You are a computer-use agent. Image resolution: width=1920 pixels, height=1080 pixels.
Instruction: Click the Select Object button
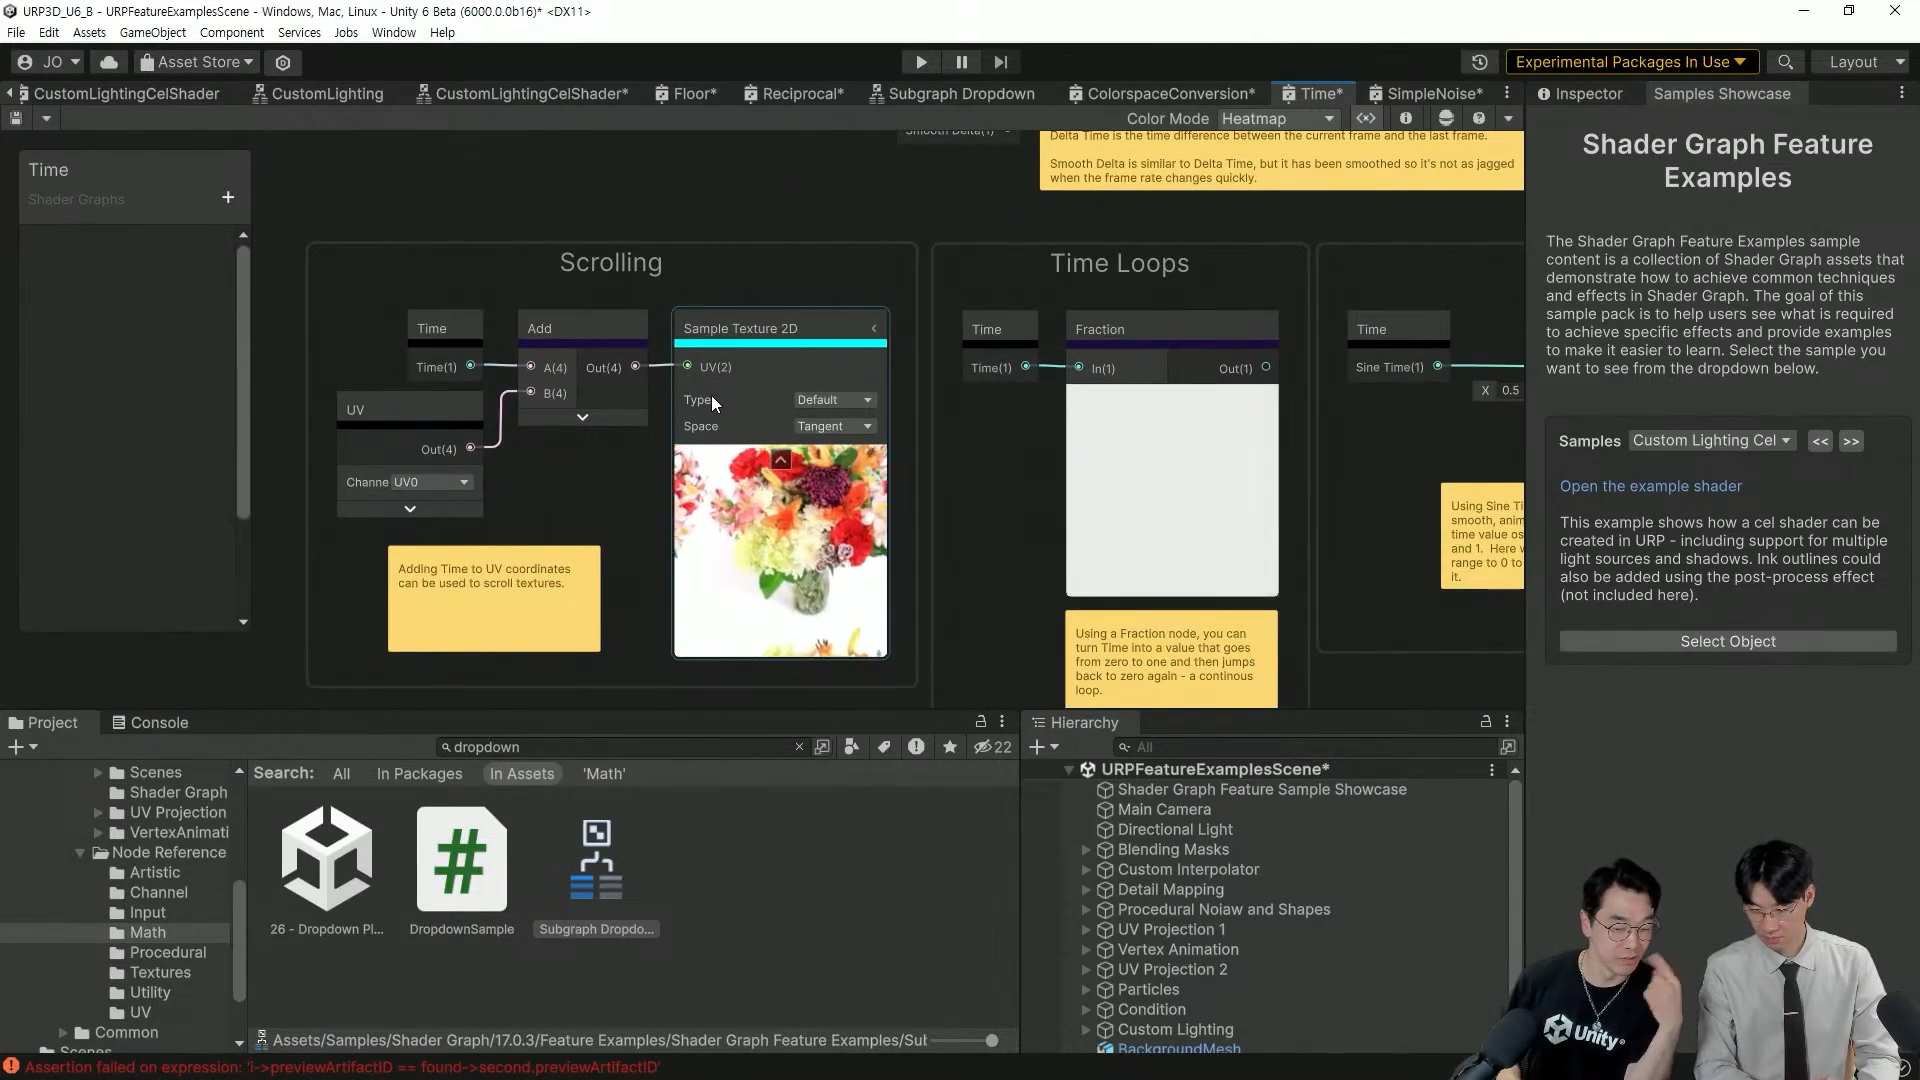tap(1727, 642)
